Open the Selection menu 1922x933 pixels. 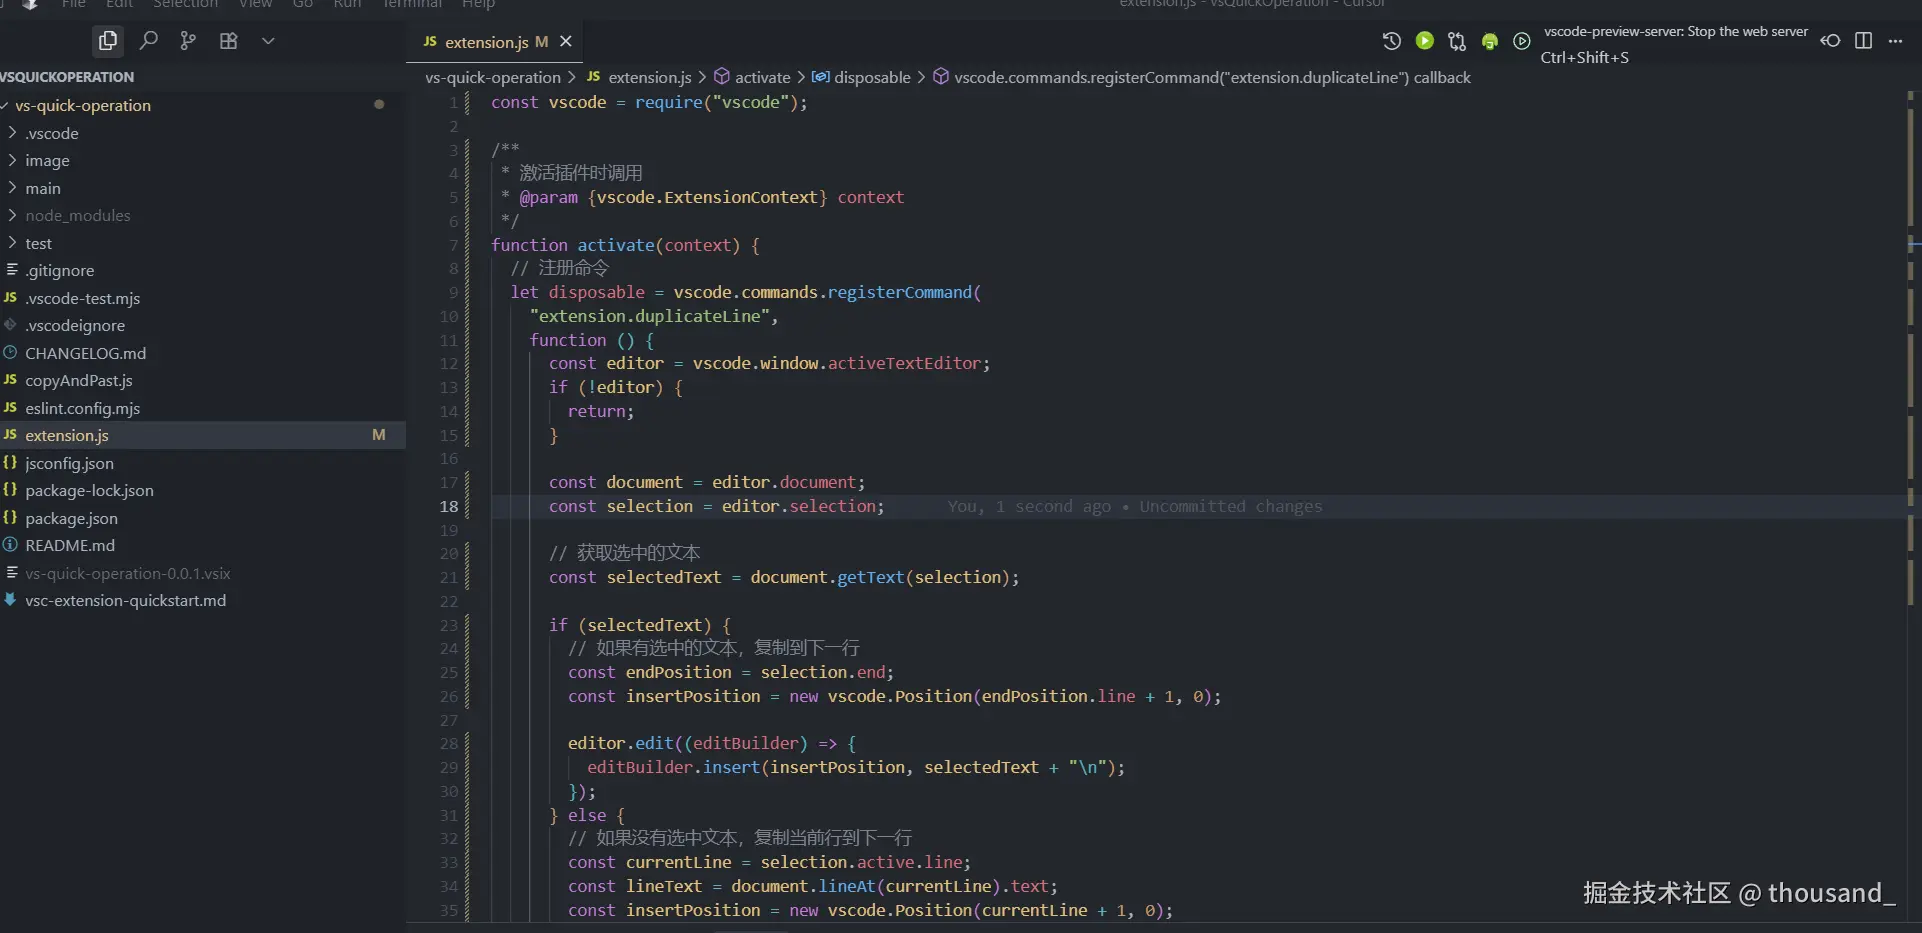tap(185, 4)
